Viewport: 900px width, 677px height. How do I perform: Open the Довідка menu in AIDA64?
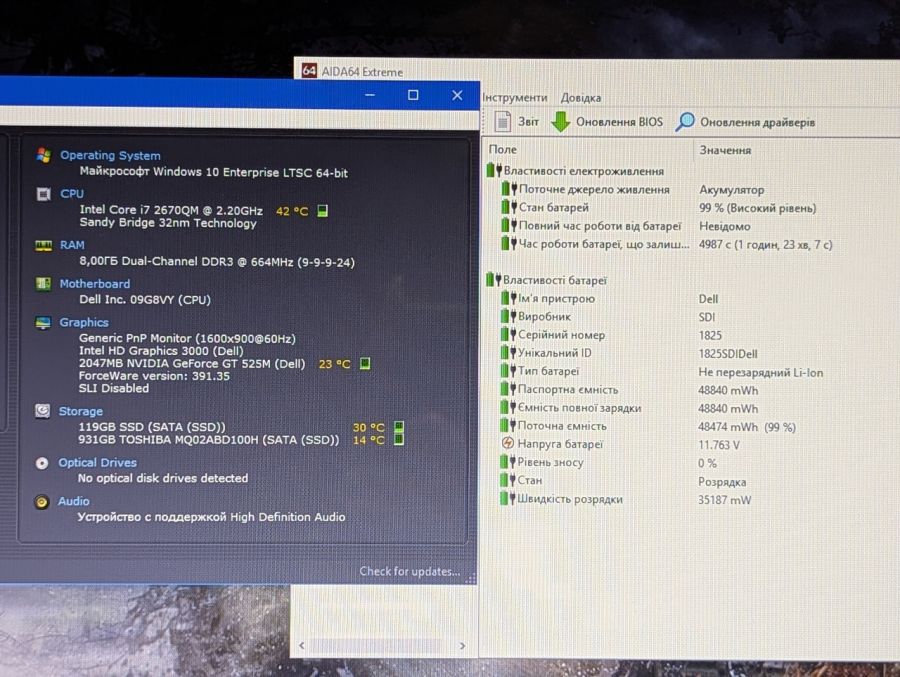pyautogui.click(x=581, y=98)
